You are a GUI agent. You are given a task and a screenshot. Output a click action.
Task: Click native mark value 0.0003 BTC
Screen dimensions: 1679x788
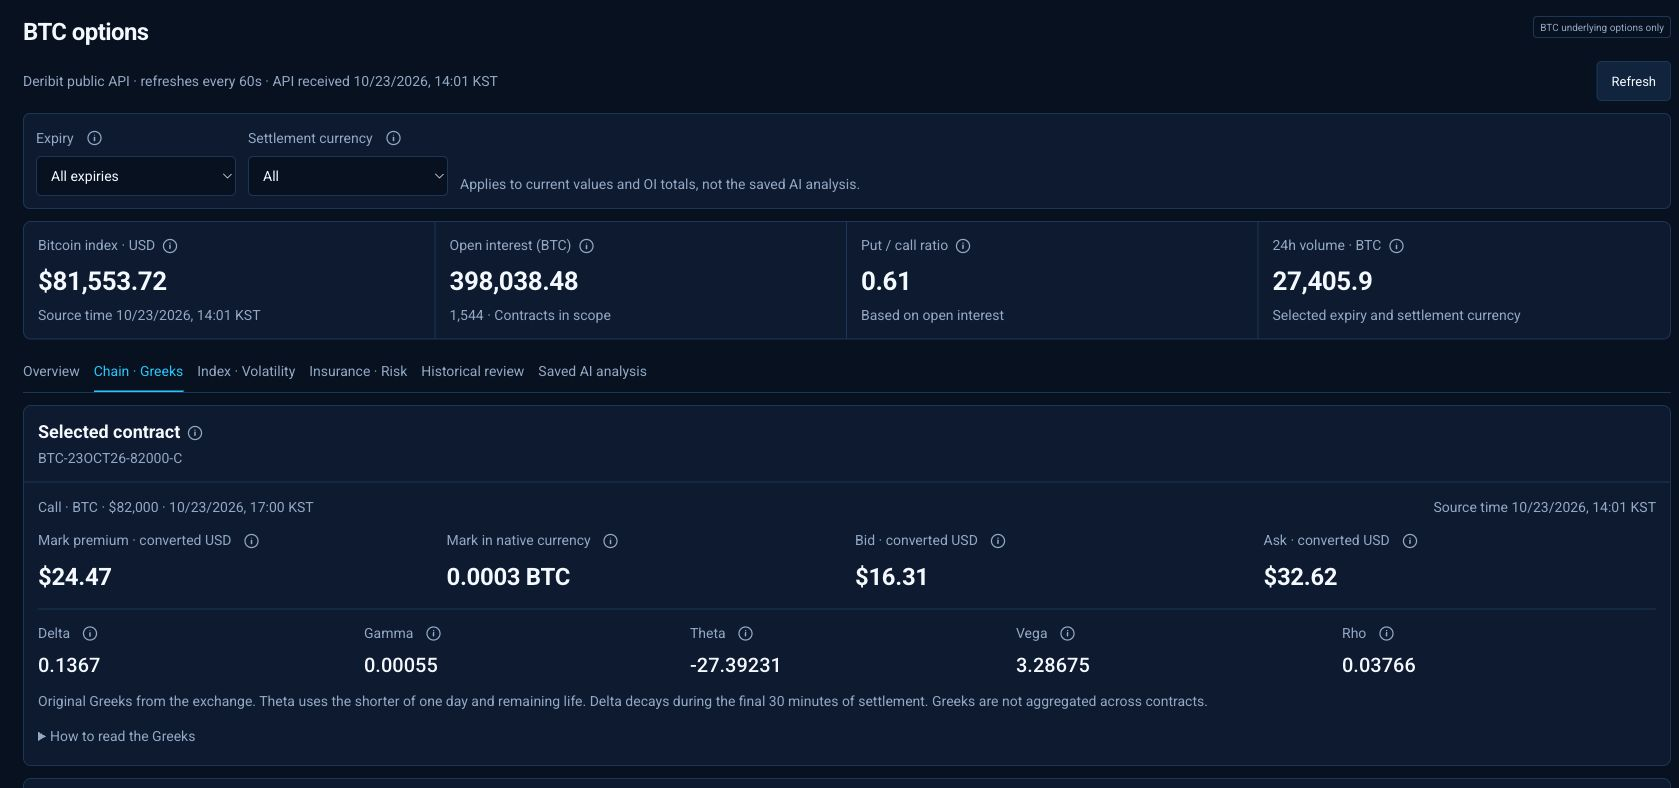pos(508,577)
